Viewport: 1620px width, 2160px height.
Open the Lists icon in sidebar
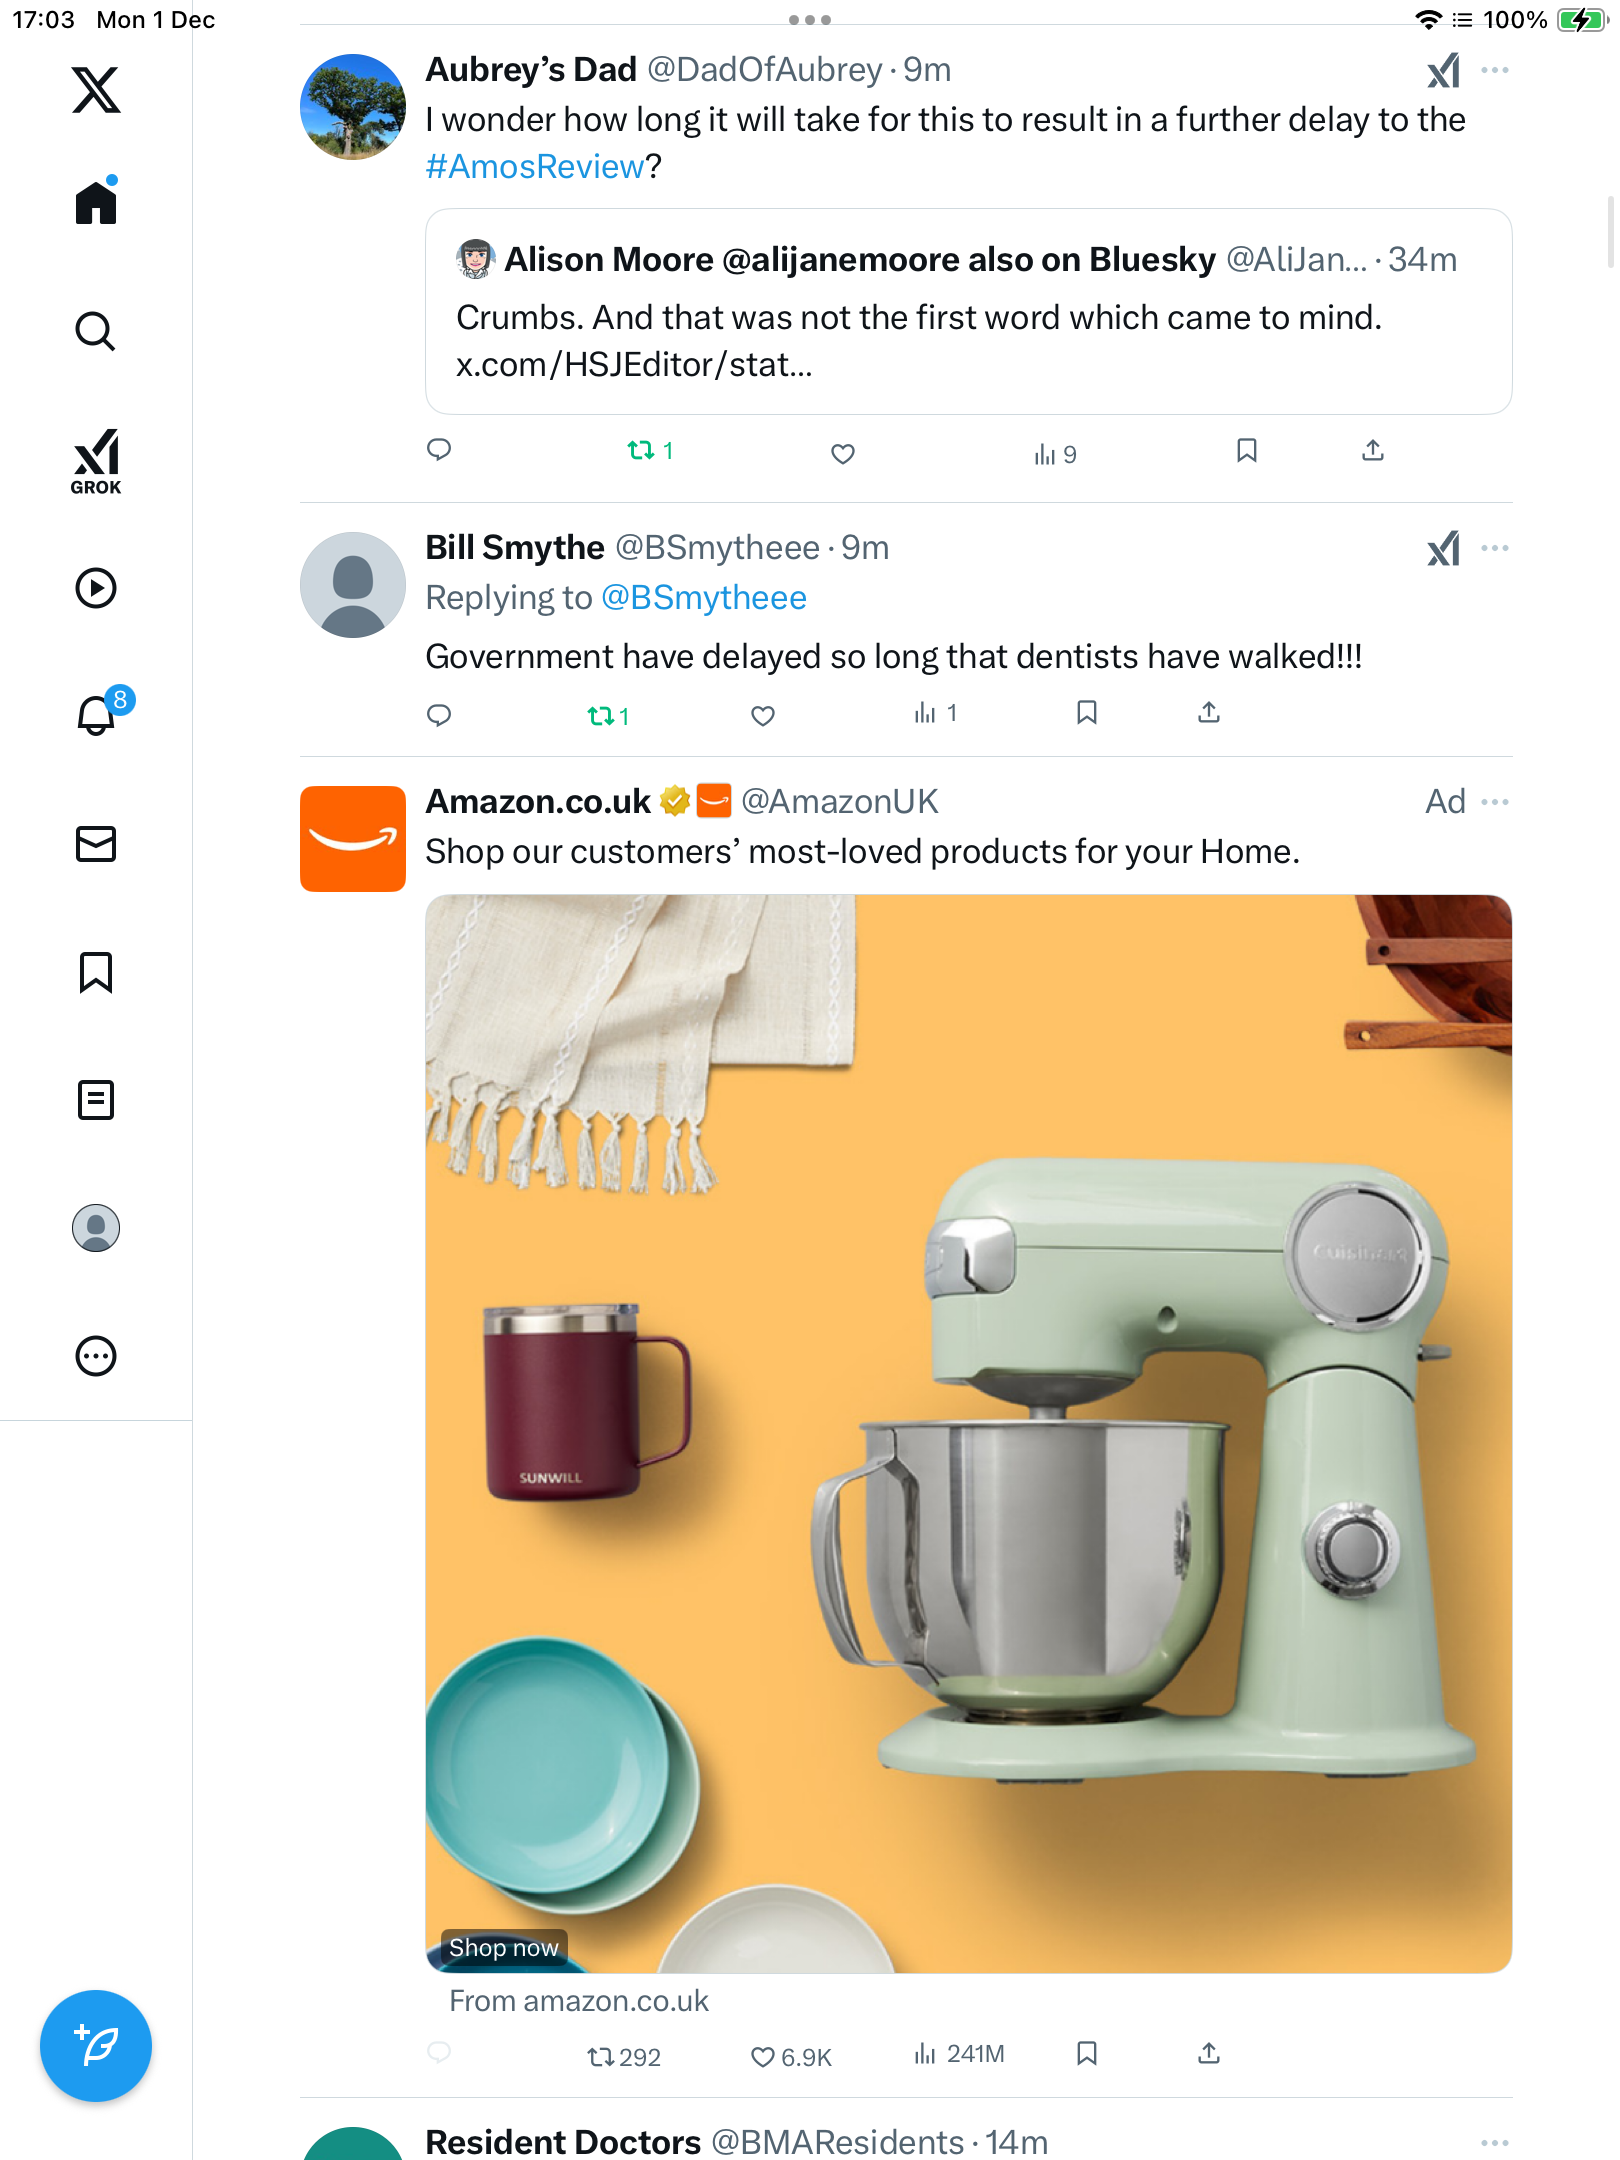point(96,1100)
